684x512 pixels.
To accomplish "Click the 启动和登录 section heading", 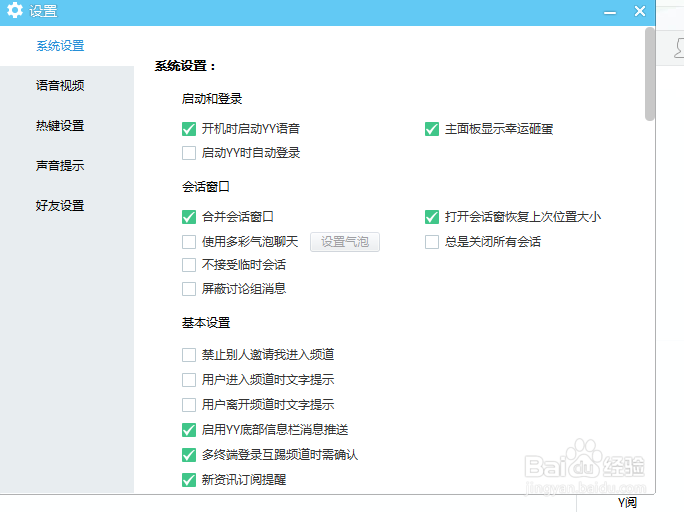I will point(212,99).
